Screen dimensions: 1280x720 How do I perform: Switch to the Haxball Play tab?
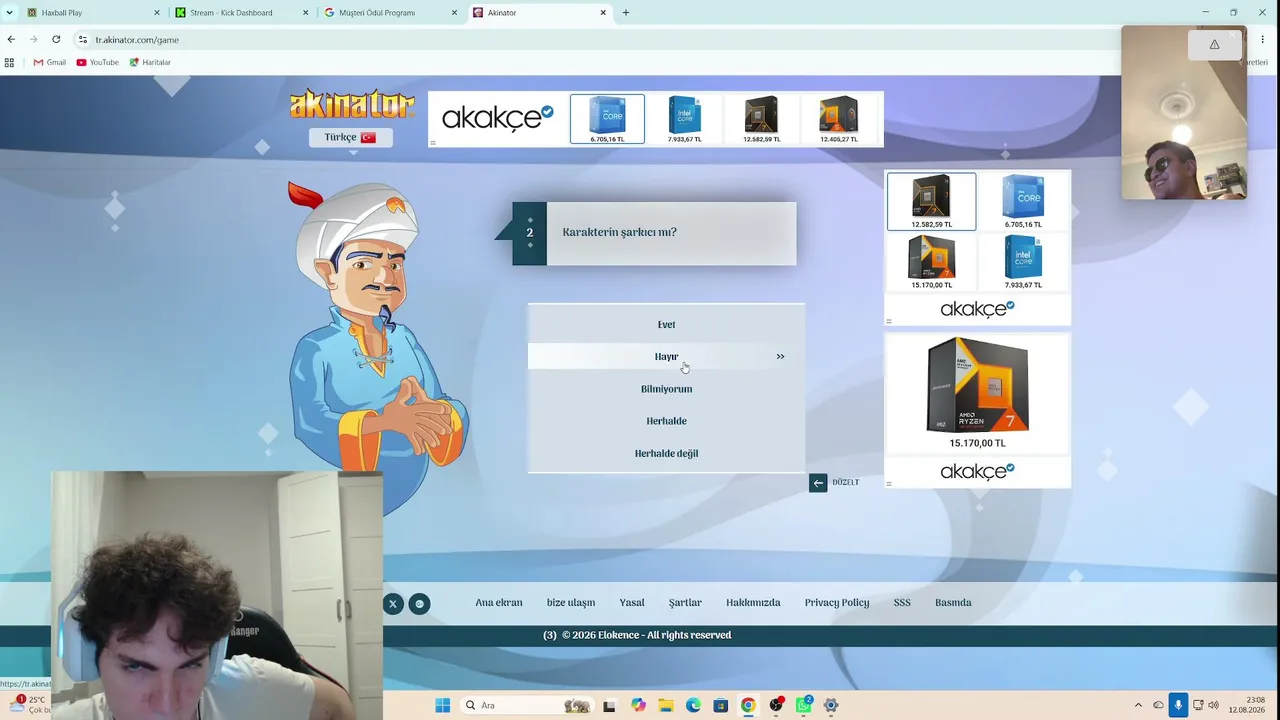point(94,13)
